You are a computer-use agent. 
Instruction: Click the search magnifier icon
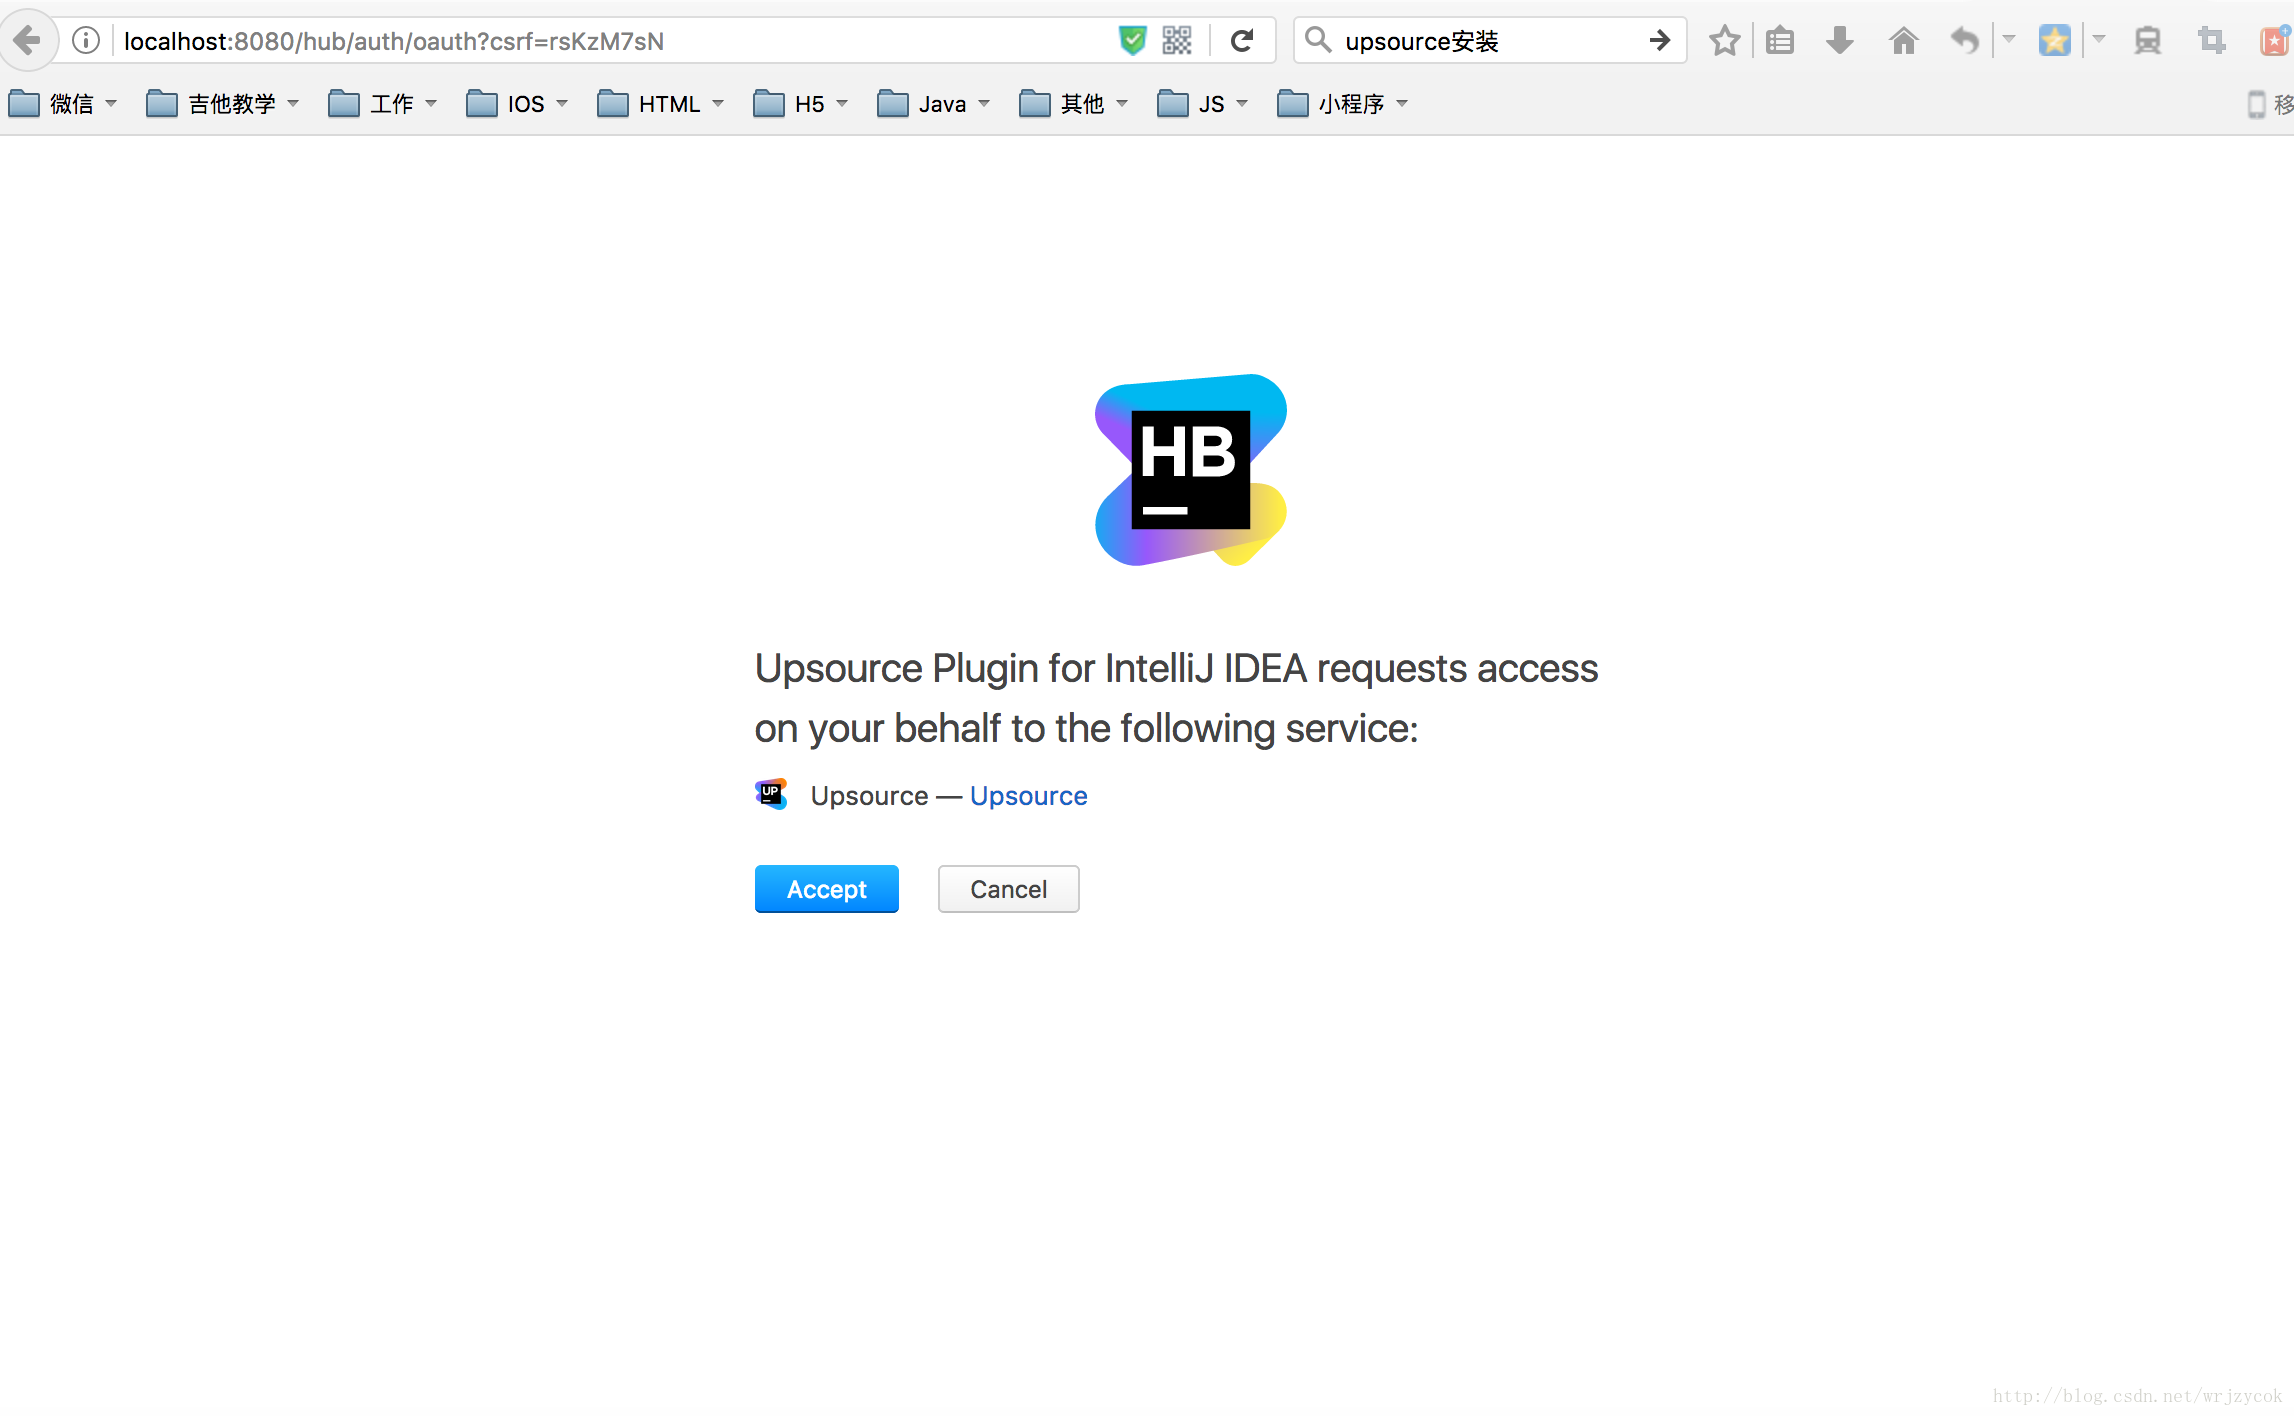(1318, 40)
